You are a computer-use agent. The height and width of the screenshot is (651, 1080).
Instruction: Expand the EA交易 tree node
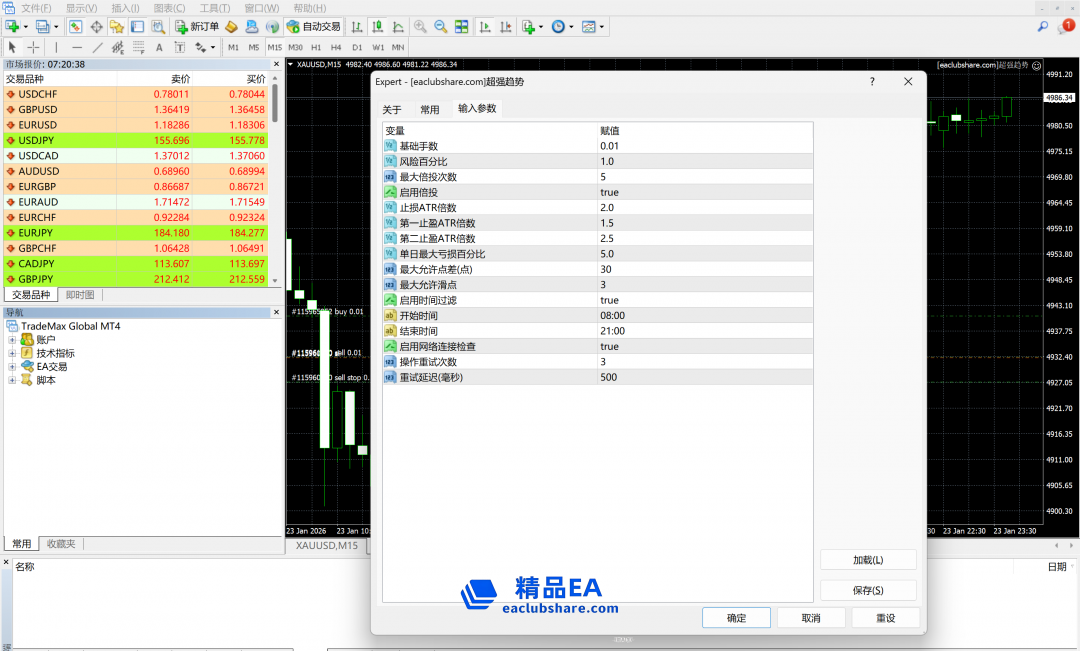(12, 367)
